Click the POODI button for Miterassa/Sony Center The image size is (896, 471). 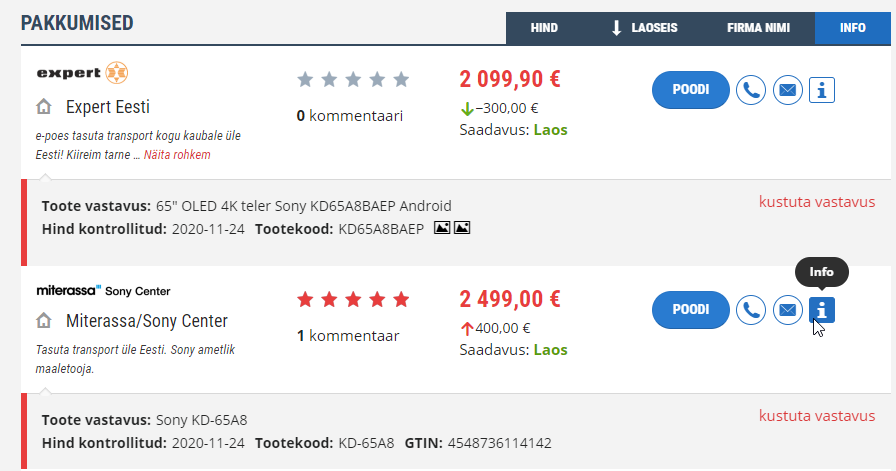click(690, 310)
